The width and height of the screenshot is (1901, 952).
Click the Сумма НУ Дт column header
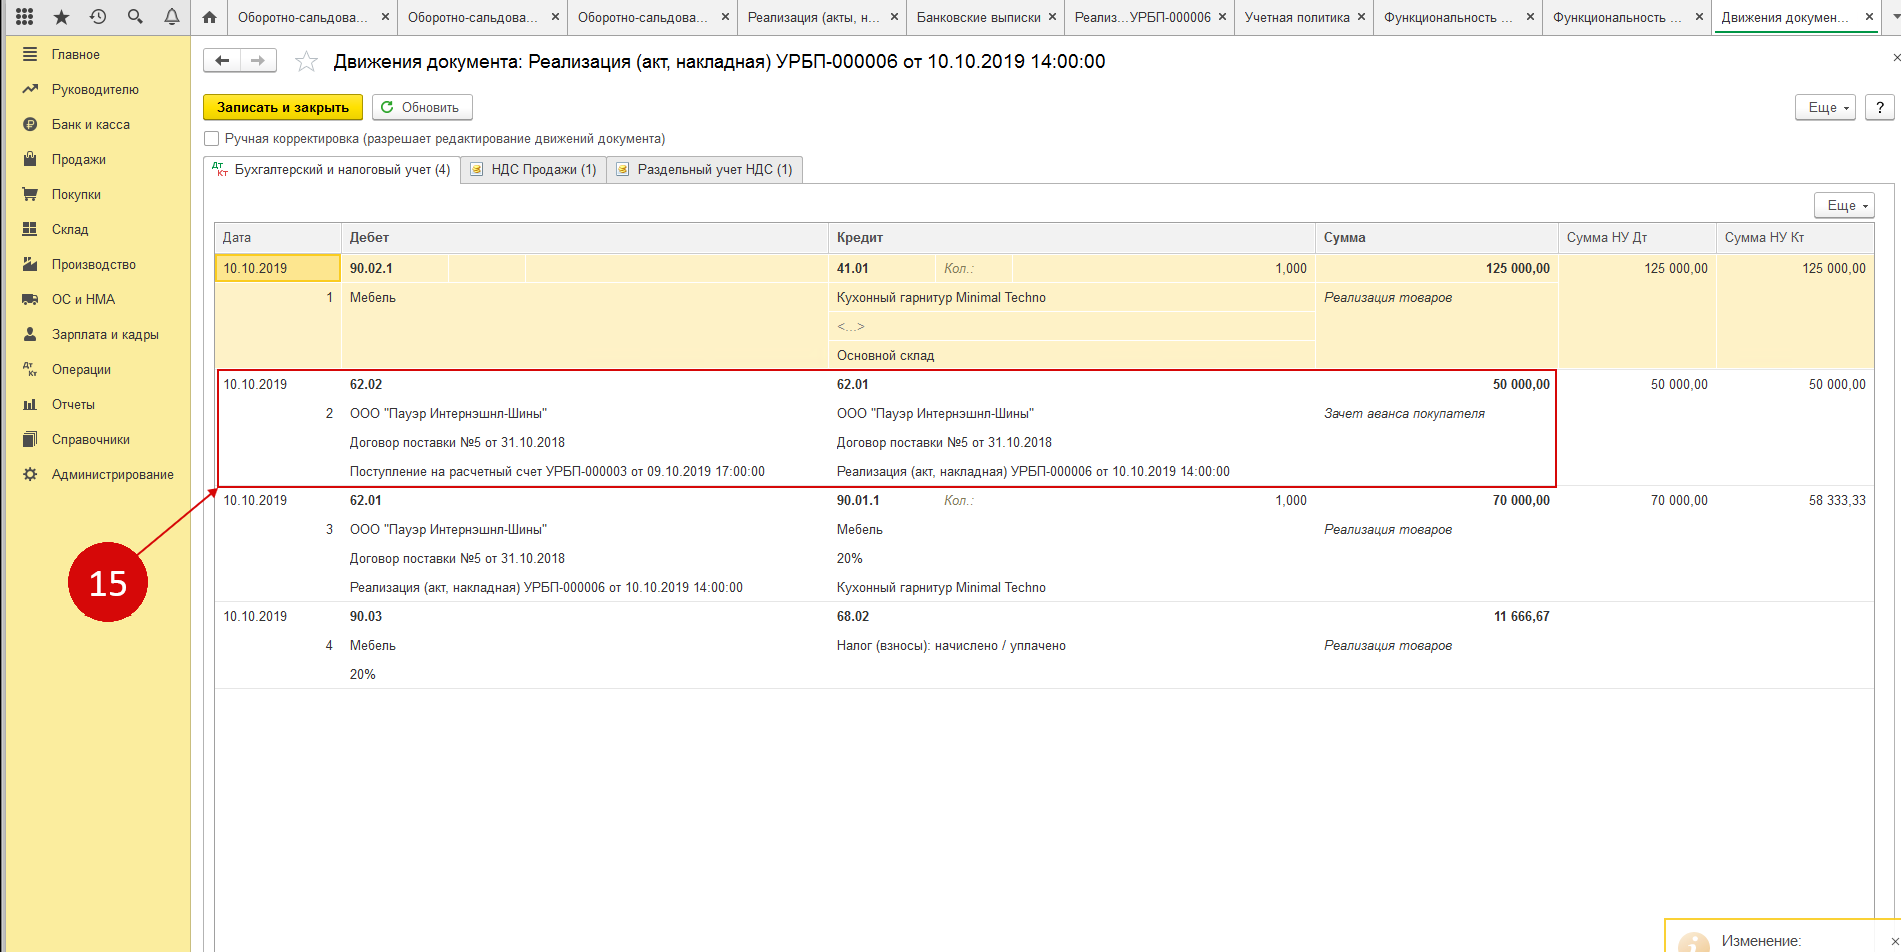[1637, 238]
